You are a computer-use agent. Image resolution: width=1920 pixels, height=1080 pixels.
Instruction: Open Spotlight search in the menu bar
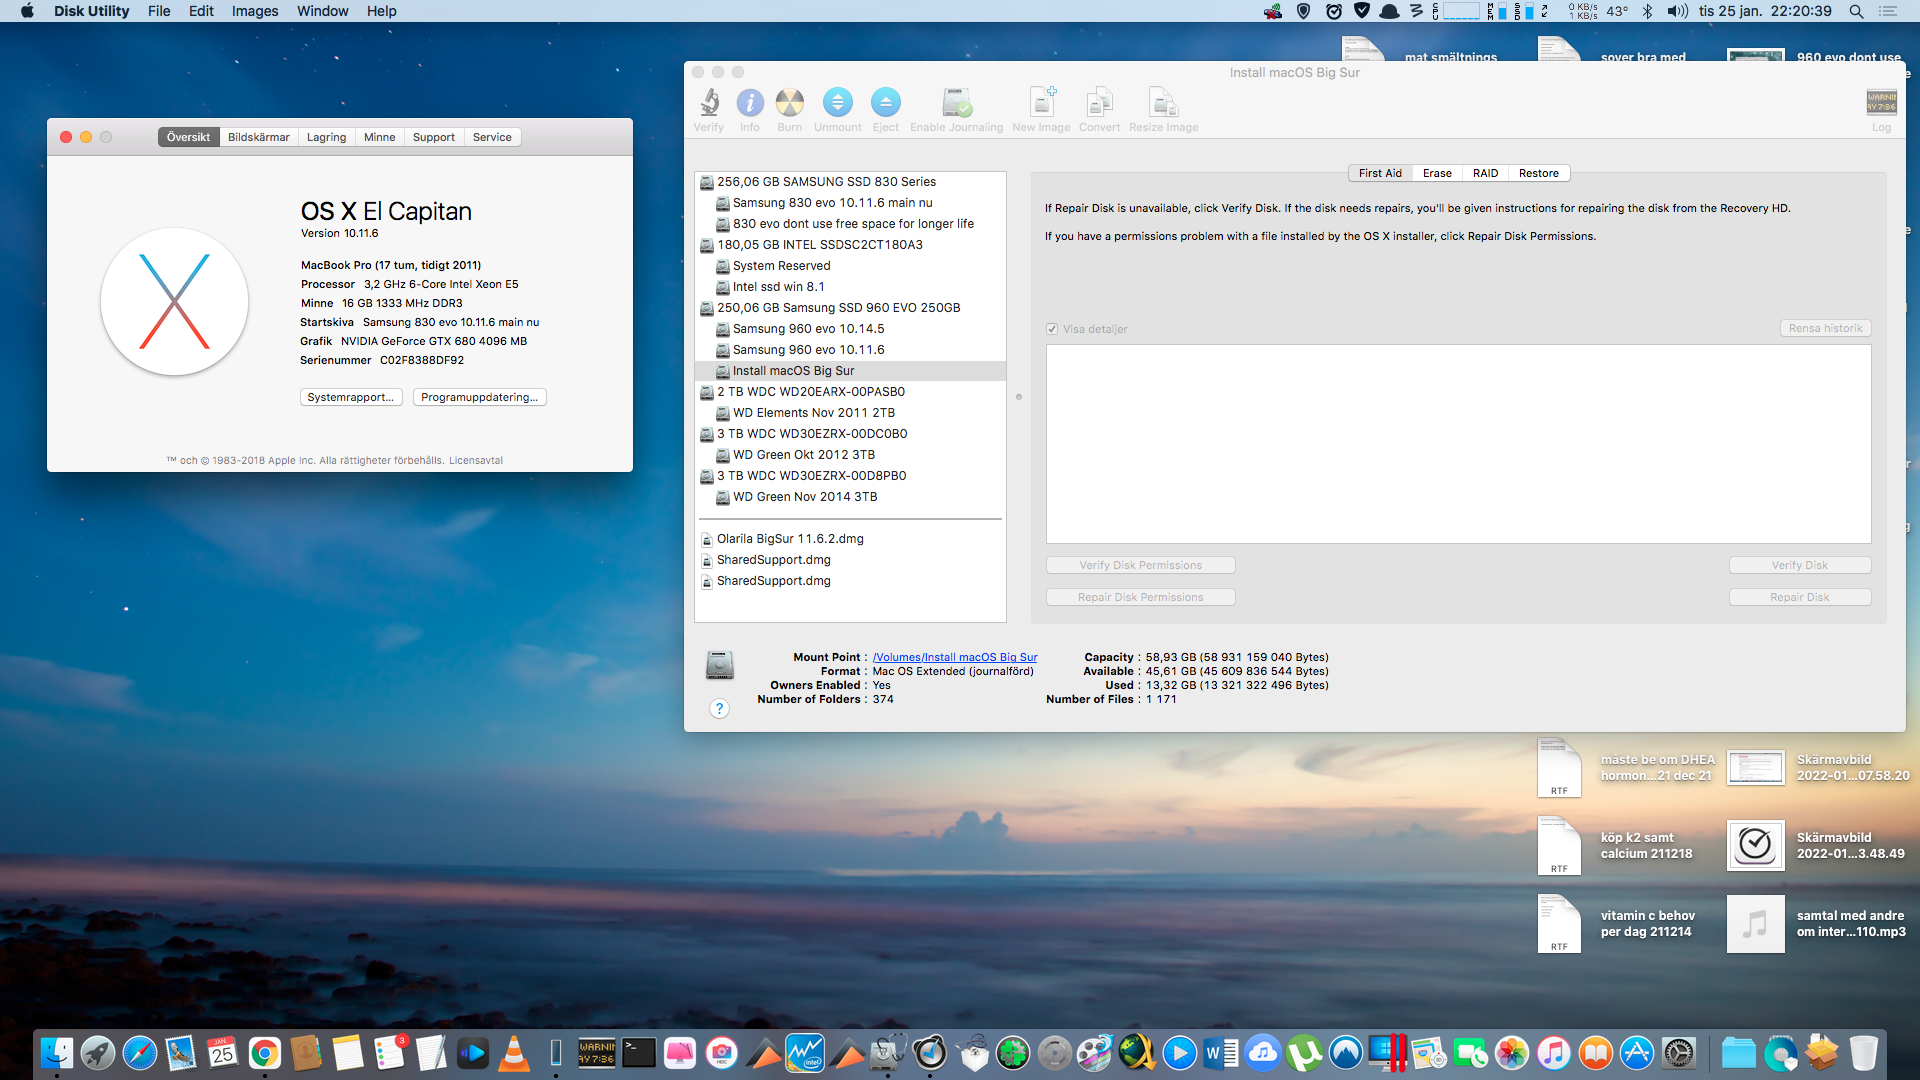1856,11
